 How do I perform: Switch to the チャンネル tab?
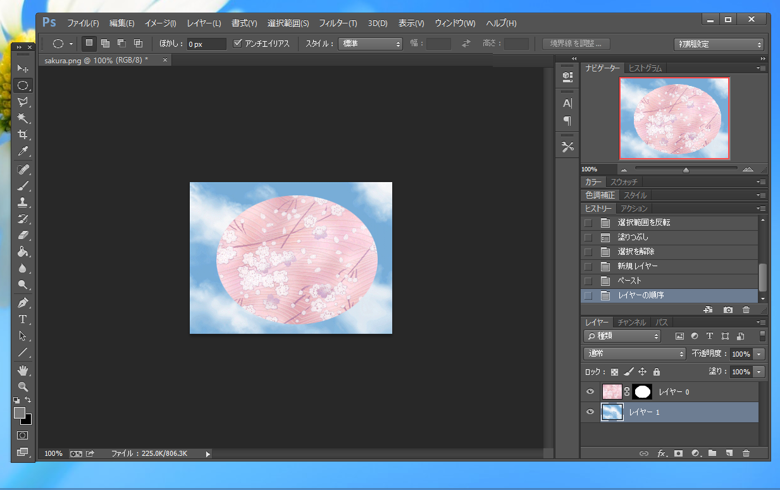pyautogui.click(x=631, y=322)
